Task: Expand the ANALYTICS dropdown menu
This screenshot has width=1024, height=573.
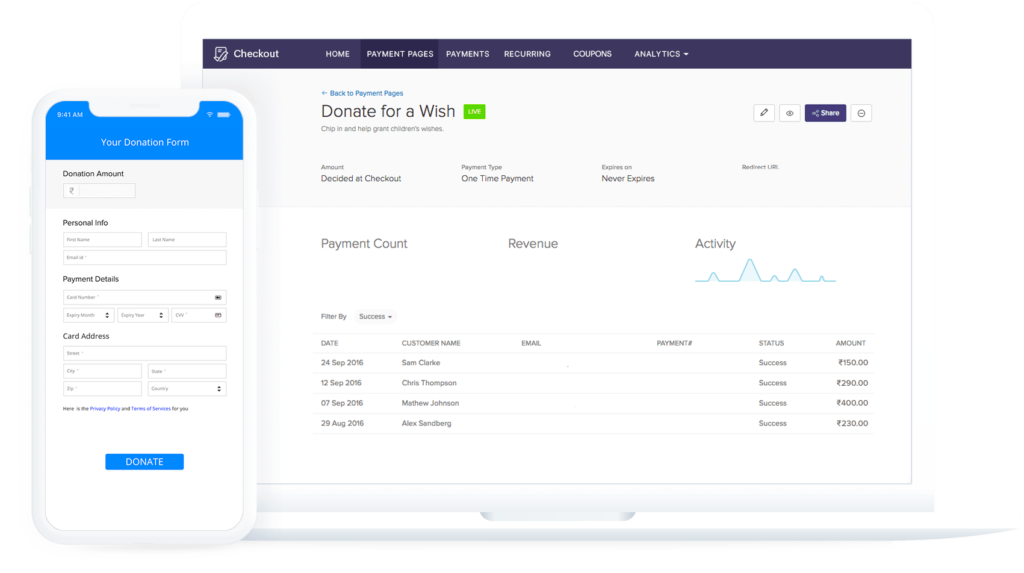Action: [x=661, y=54]
